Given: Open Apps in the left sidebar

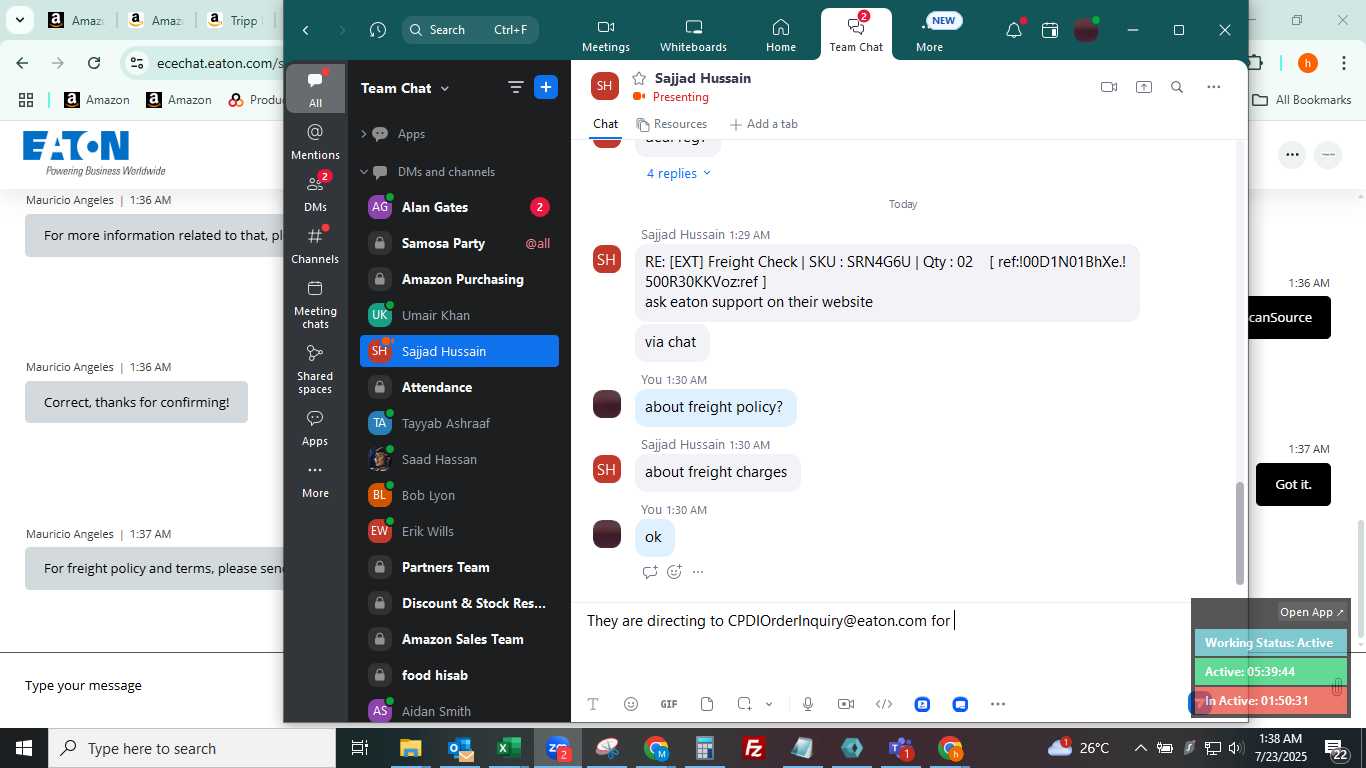Looking at the screenshot, I should tap(315, 427).
